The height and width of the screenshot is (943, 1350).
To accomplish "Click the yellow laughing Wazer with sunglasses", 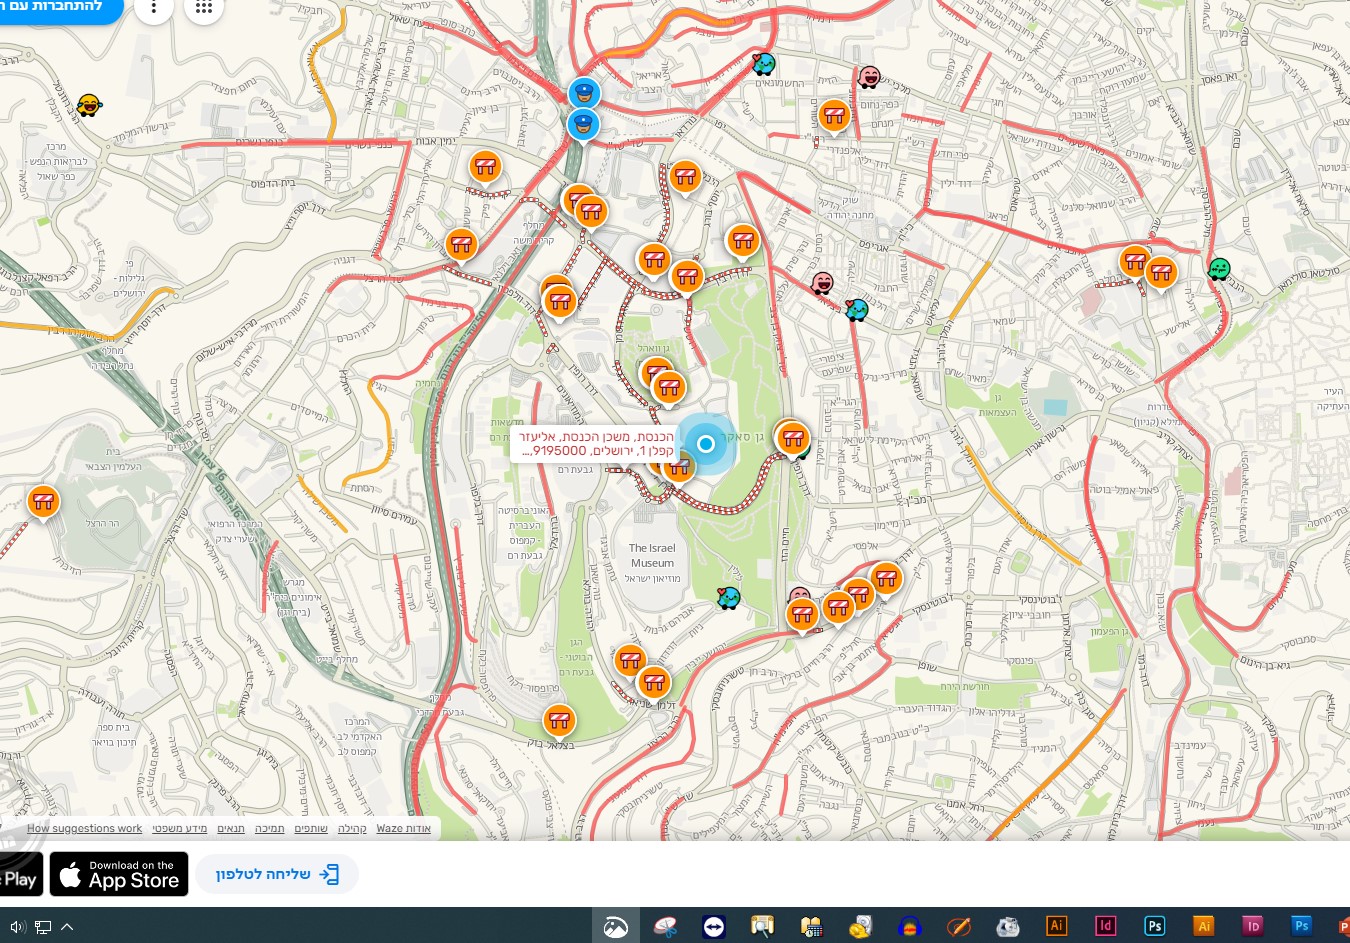I will click(89, 105).
